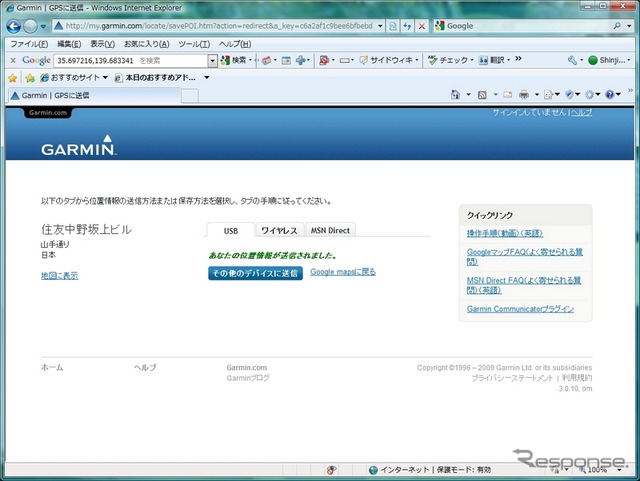Click the Garmin.com black tab link
This screenshot has width=640, height=481.
pyautogui.click(x=48, y=113)
